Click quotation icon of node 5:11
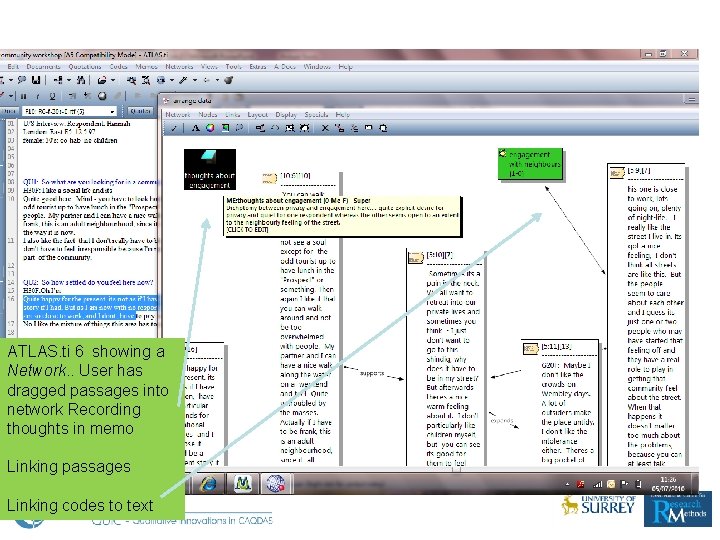Screen dimensions: 720x540 click(x=530, y=349)
